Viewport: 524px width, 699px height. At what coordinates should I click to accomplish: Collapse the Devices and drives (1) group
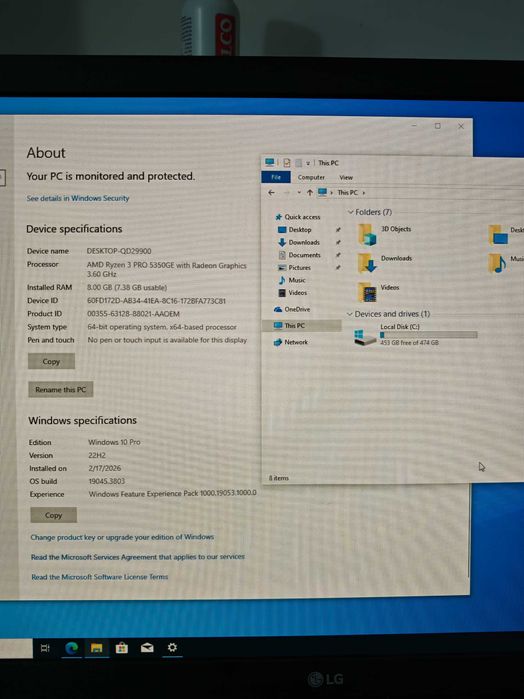coord(350,314)
